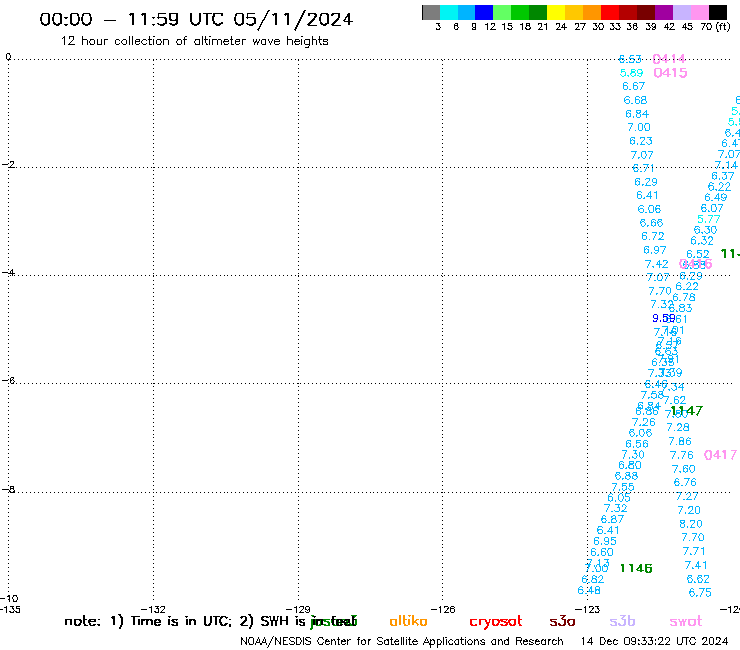Screen dimensions: 740x650
Task: Click the 6.56 wave height value
Action: coord(637,444)
